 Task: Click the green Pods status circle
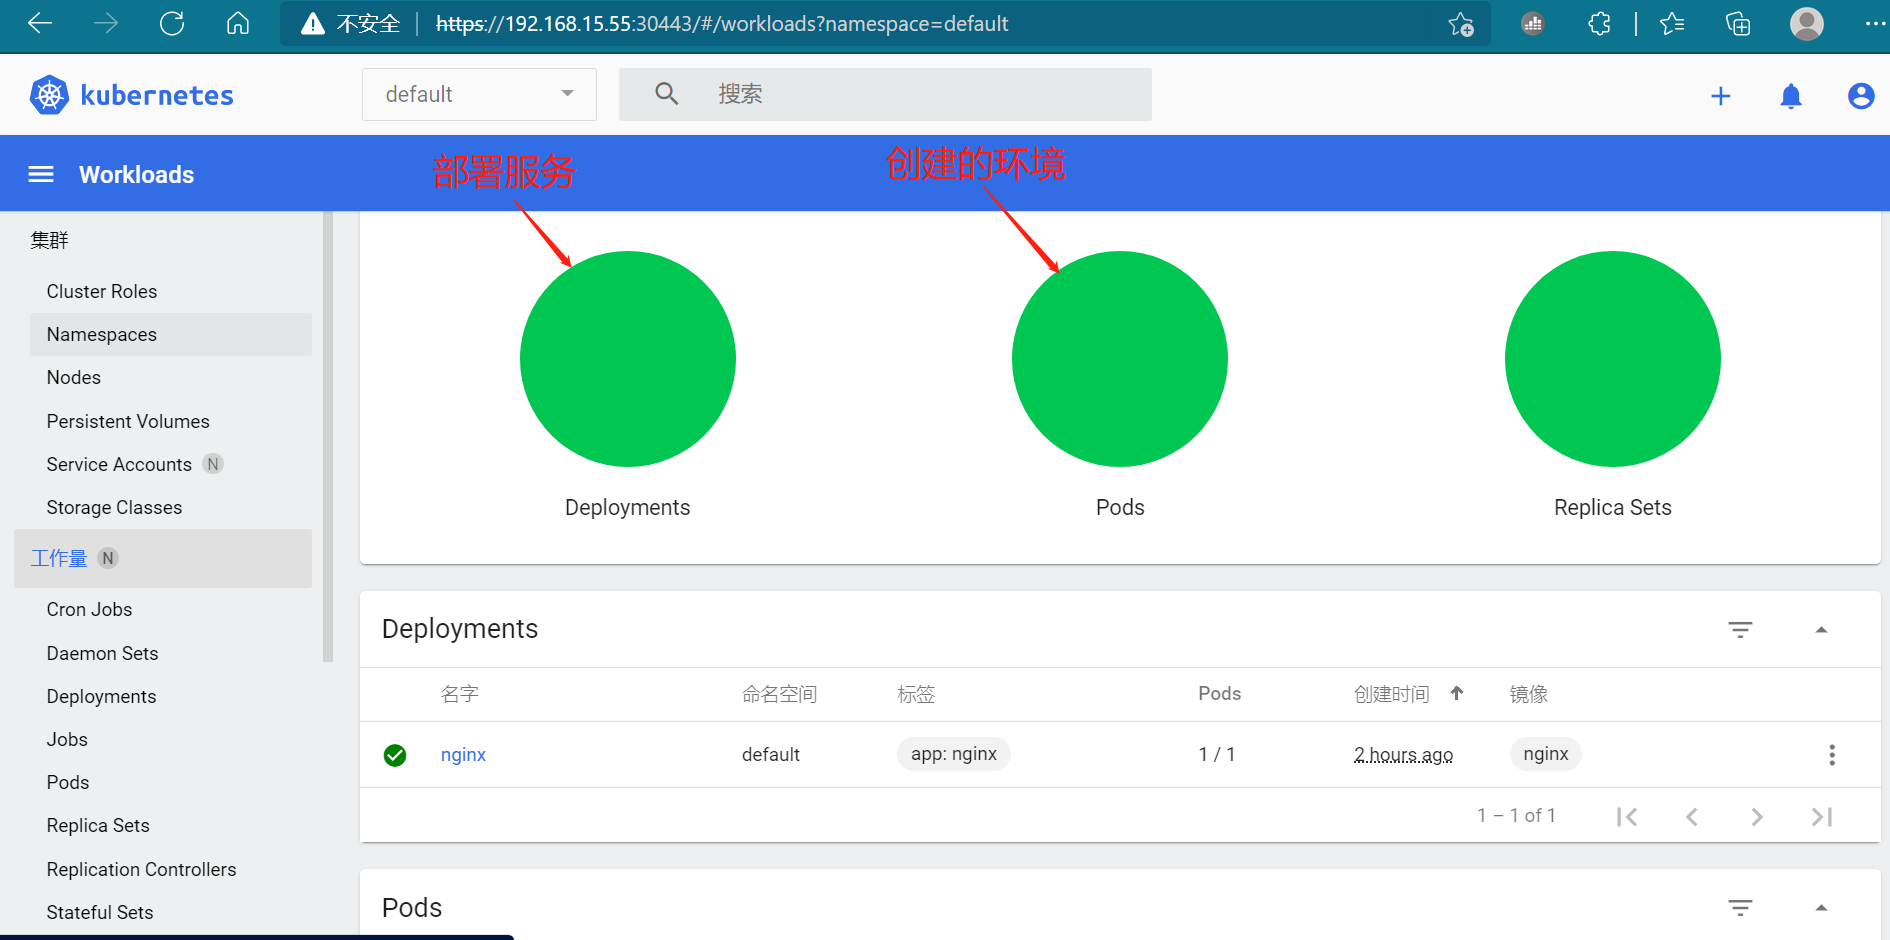pos(1120,359)
